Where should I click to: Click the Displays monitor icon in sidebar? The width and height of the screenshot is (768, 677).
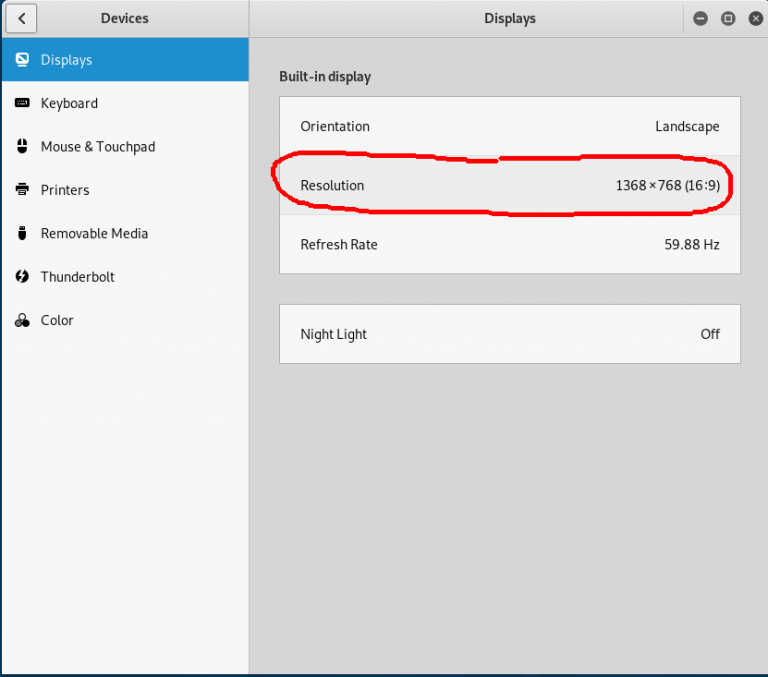pyautogui.click(x=22, y=60)
